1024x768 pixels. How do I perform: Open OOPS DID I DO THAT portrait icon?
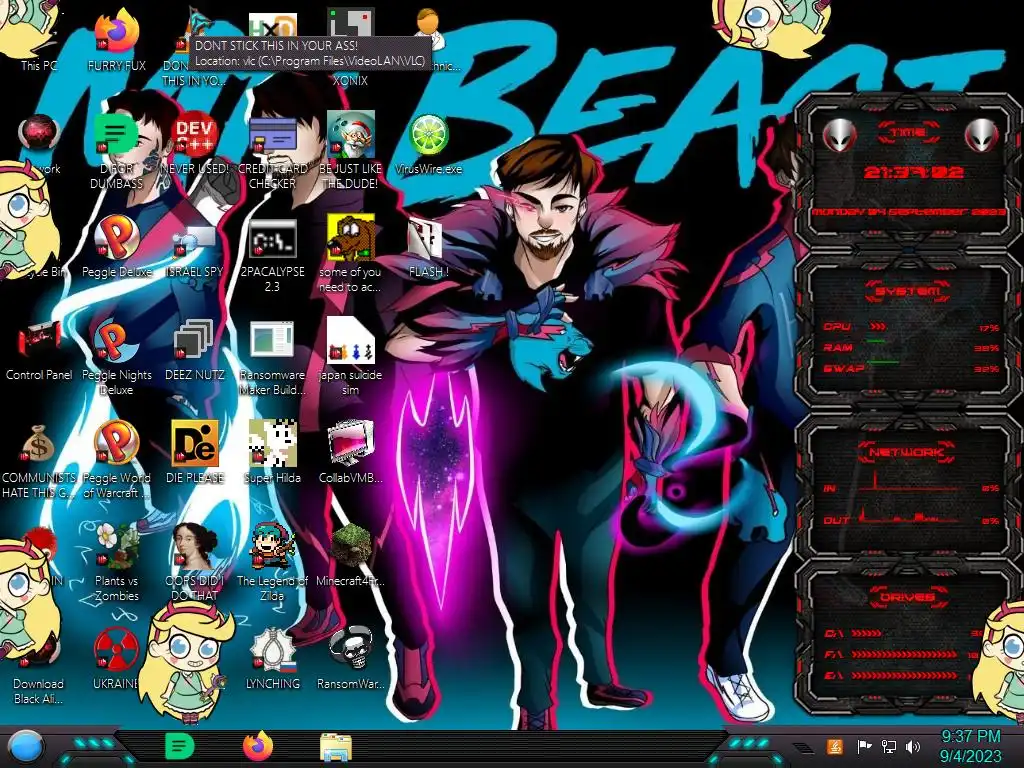click(x=194, y=547)
